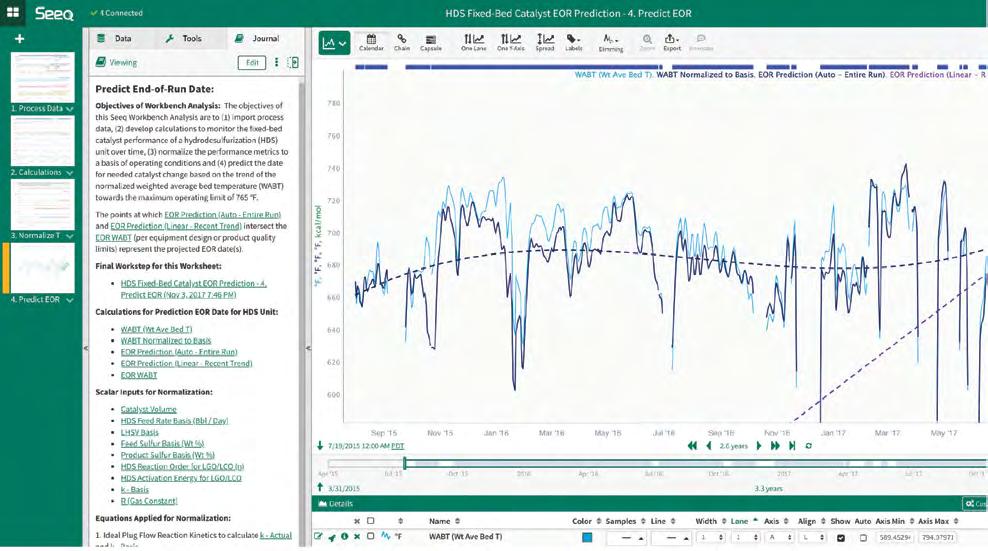Expand the 2. Calculations worksheet menu chevron
The height and width of the screenshot is (551, 988).
tap(69, 173)
